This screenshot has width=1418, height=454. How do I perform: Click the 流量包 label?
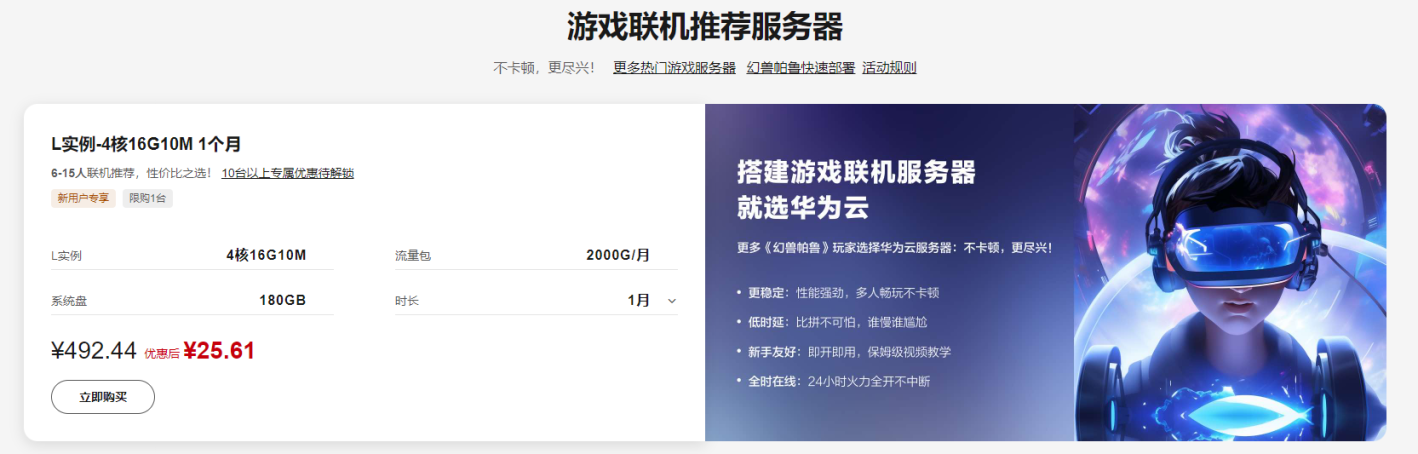tap(413, 256)
